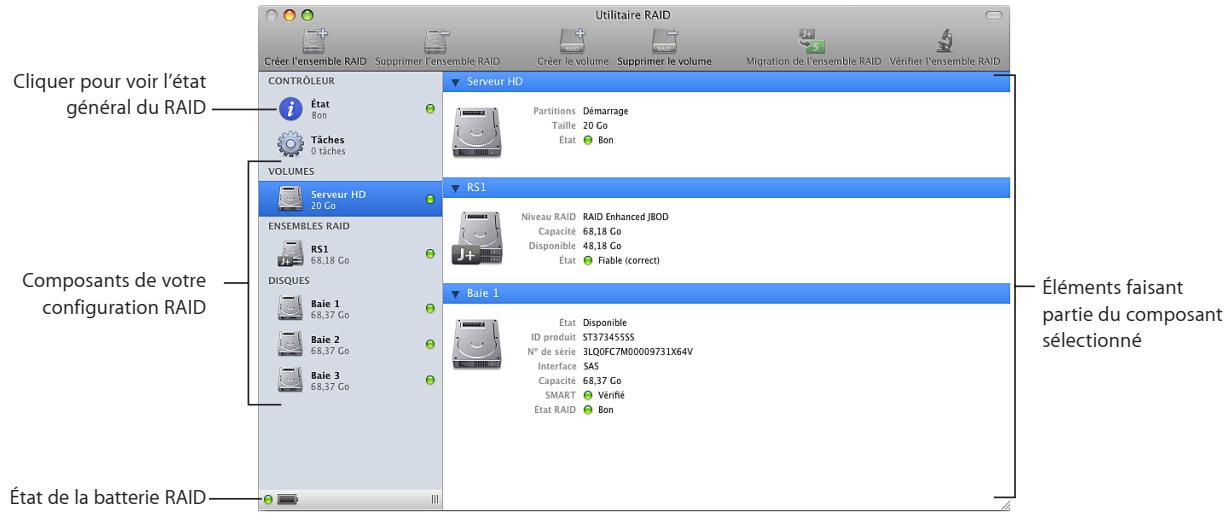Click the sidebar divider grip handle
The height and width of the screenshot is (518, 1229).
pyautogui.click(x=434, y=500)
